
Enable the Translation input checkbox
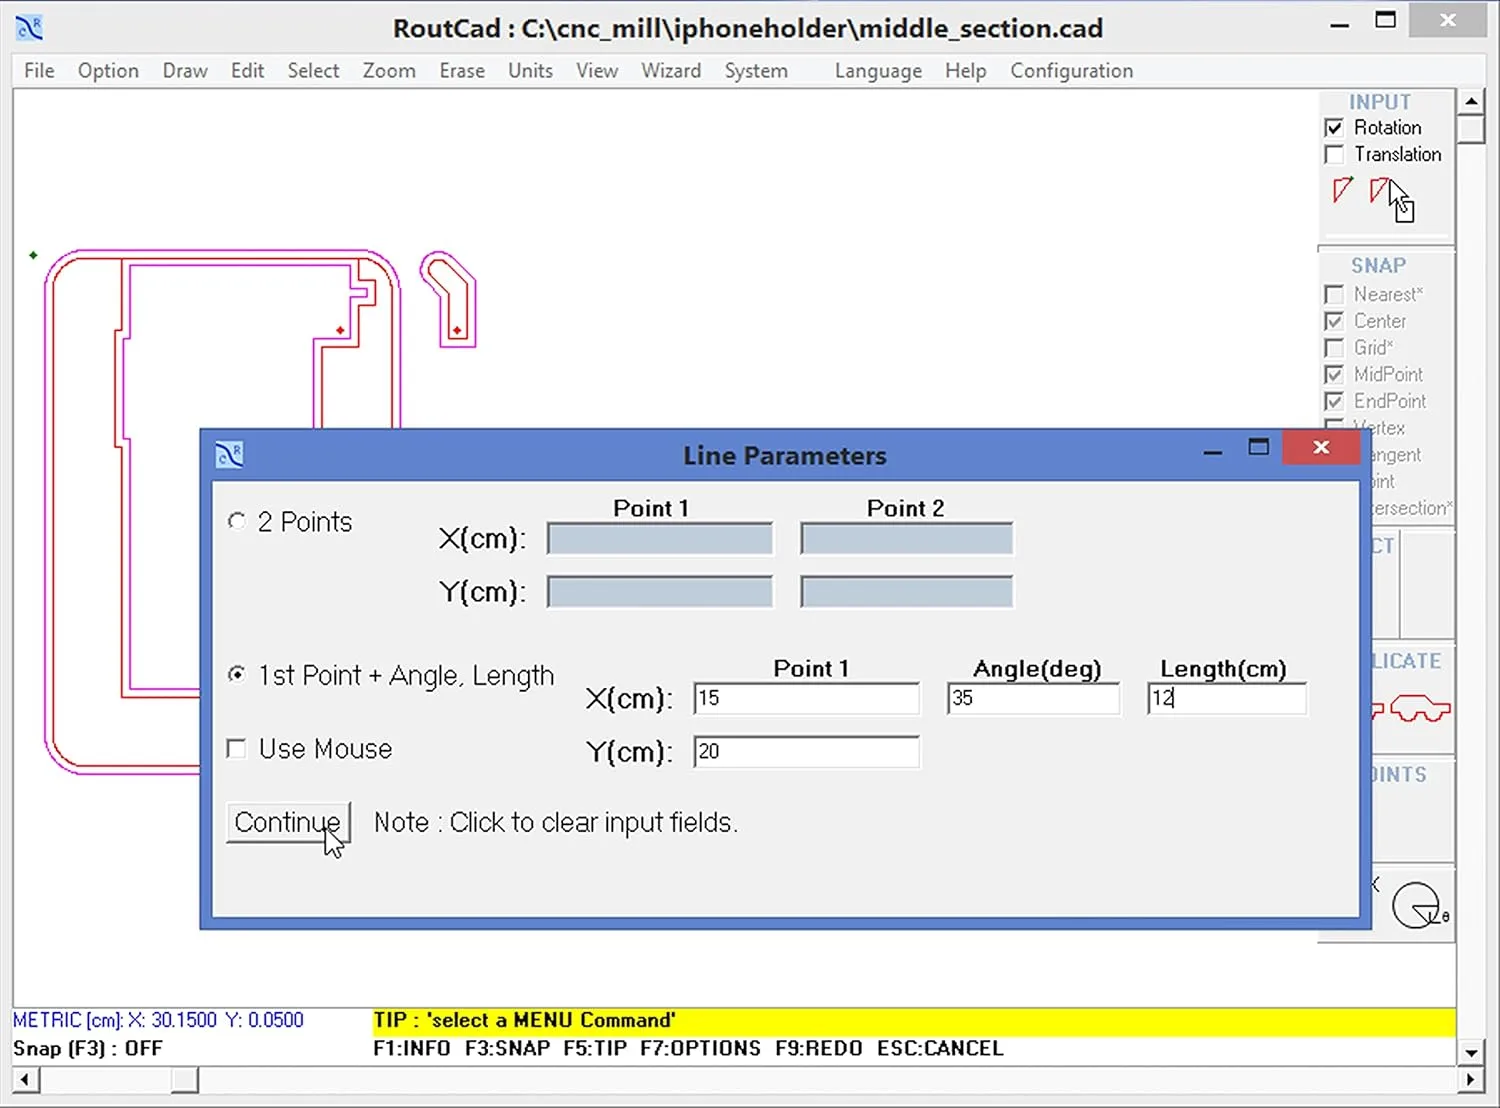(1334, 154)
